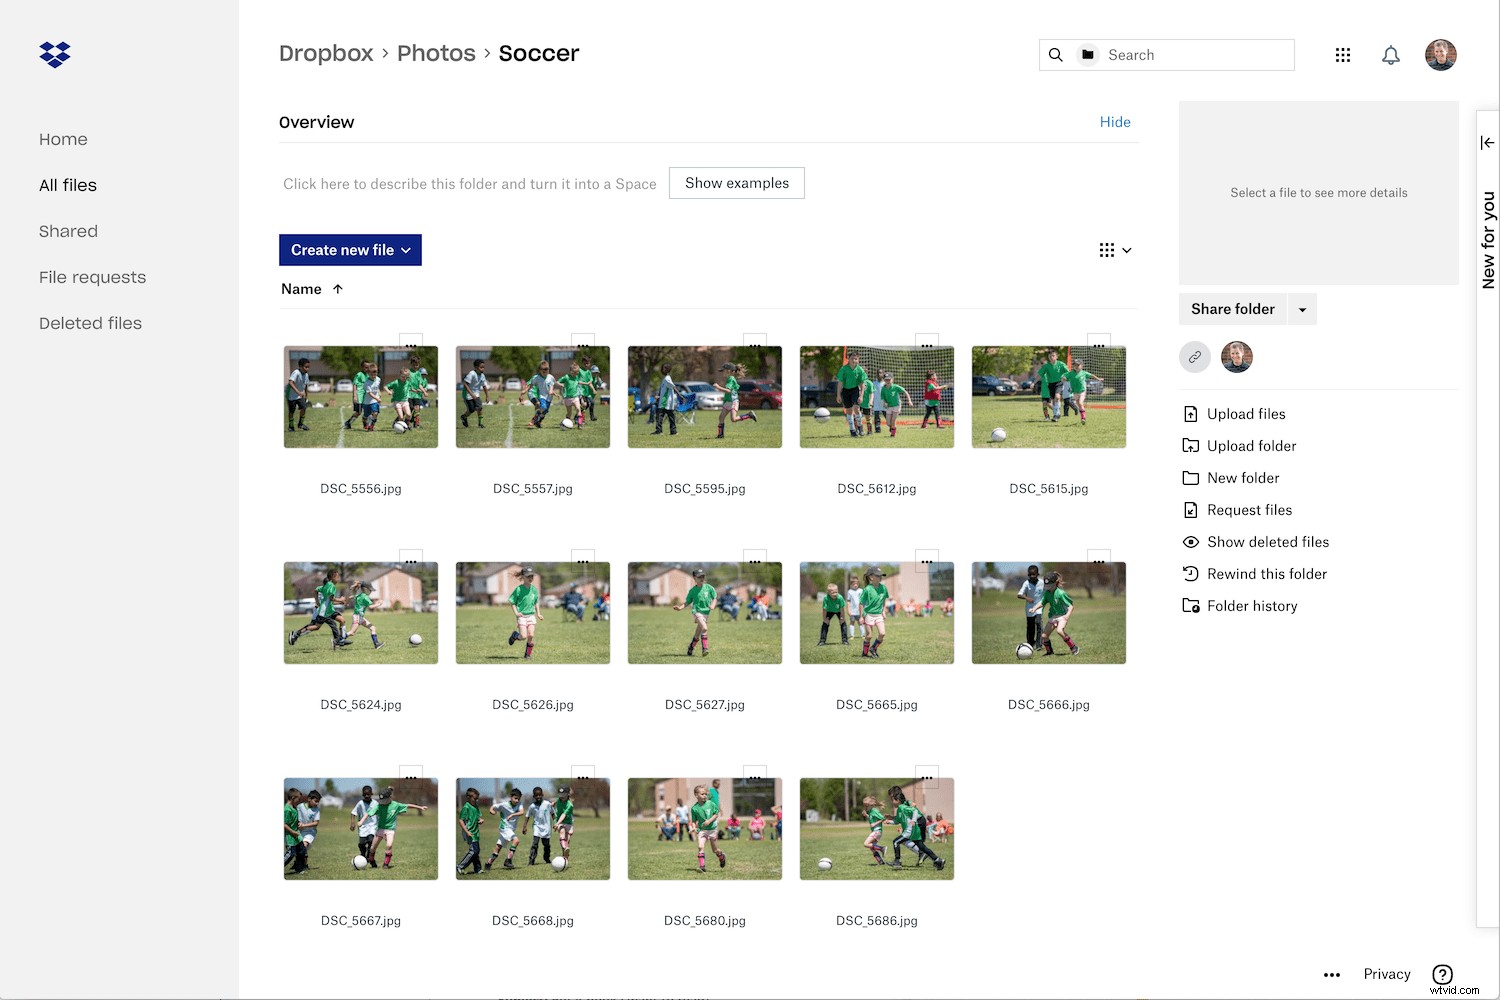Viewport: 1500px width, 1000px height.
Task: Open the apps grid launcher
Action: 1343,55
